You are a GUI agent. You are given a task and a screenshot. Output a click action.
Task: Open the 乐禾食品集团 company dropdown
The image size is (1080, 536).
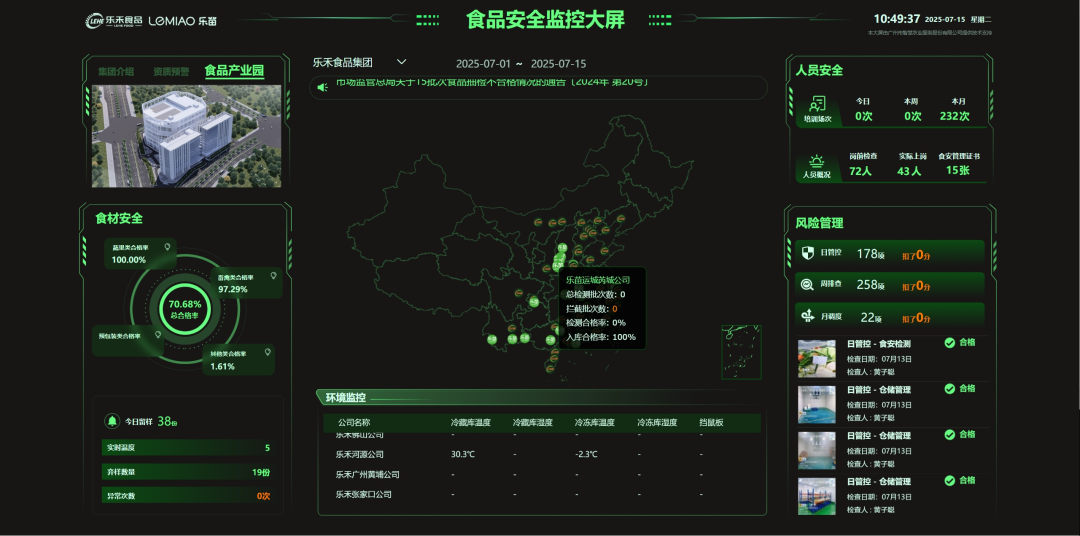[359, 63]
